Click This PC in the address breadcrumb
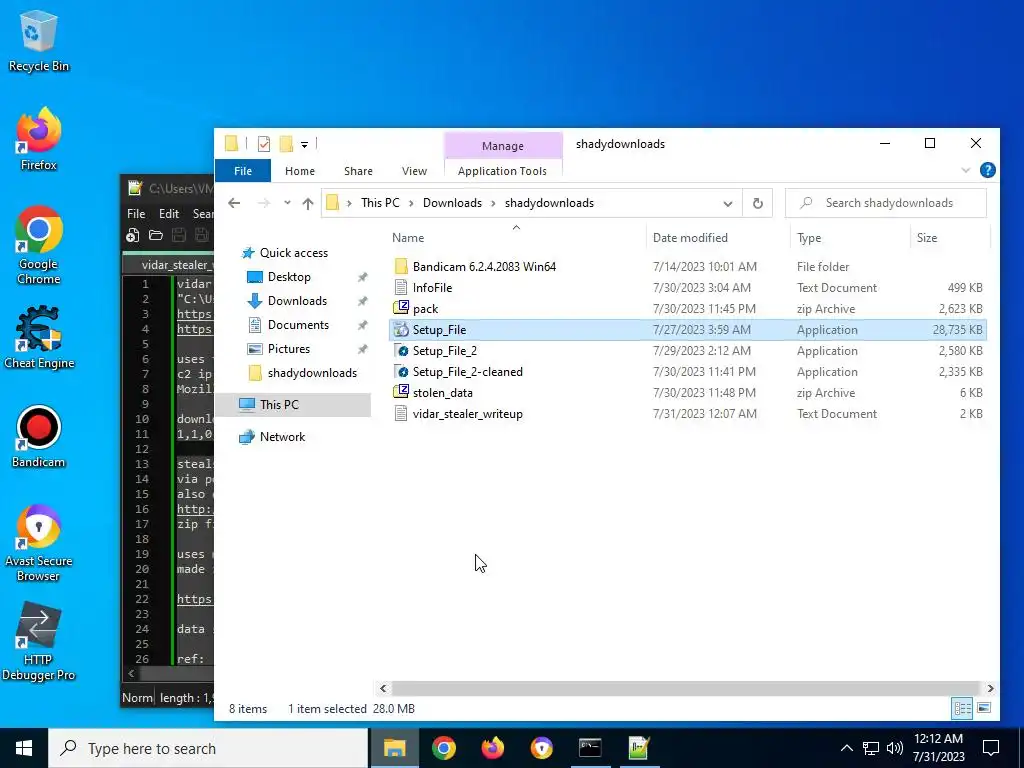This screenshot has height=768, width=1024. point(380,202)
